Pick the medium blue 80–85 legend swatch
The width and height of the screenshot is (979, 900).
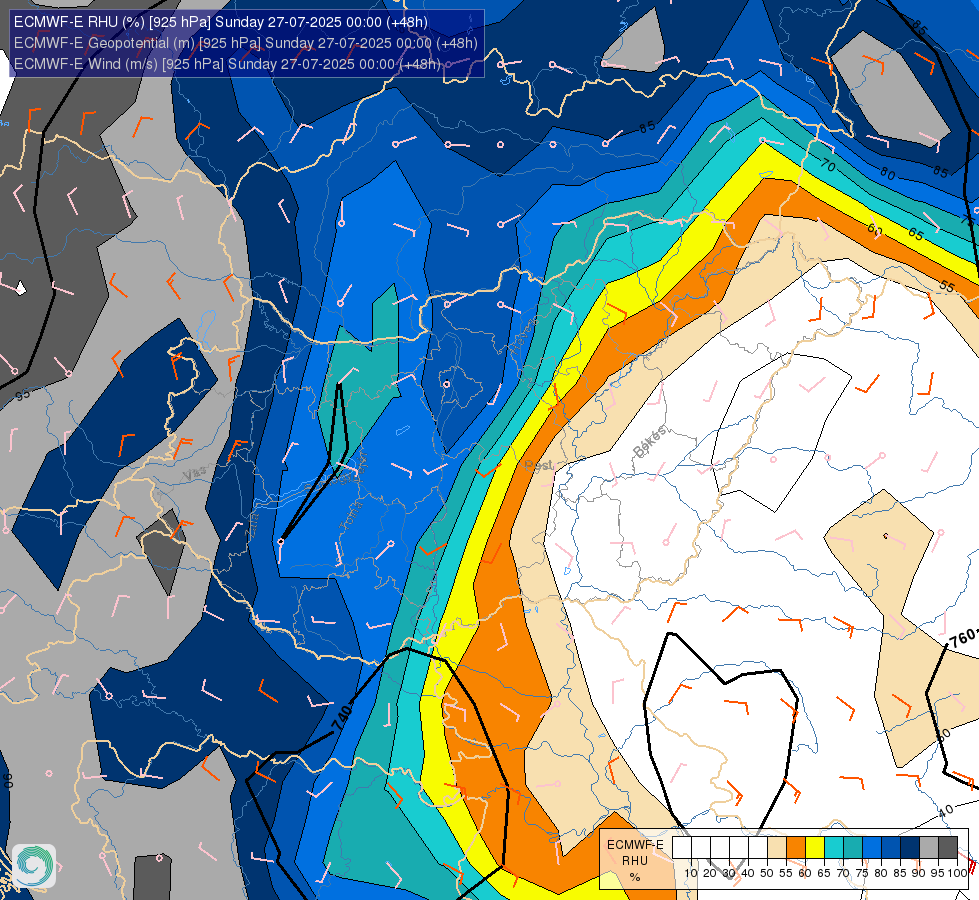pyautogui.click(x=891, y=848)
